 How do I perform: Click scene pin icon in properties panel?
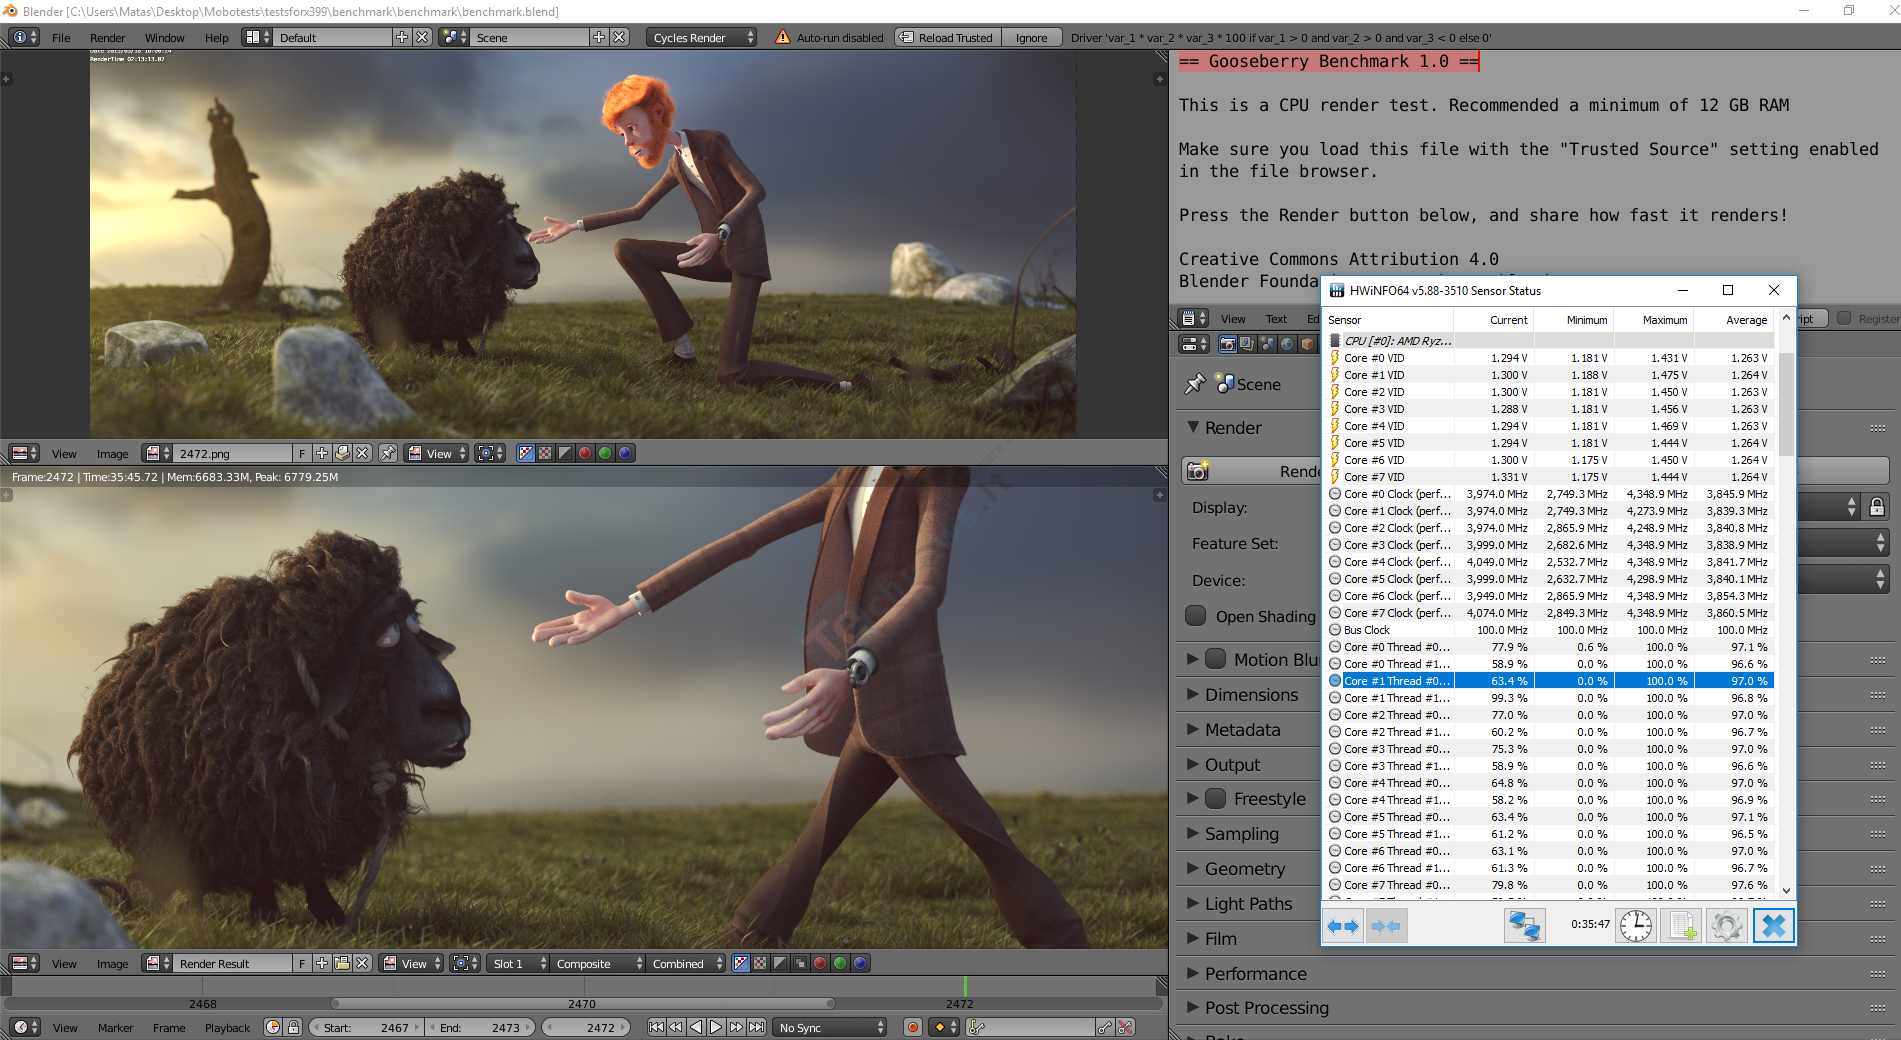1194,384
